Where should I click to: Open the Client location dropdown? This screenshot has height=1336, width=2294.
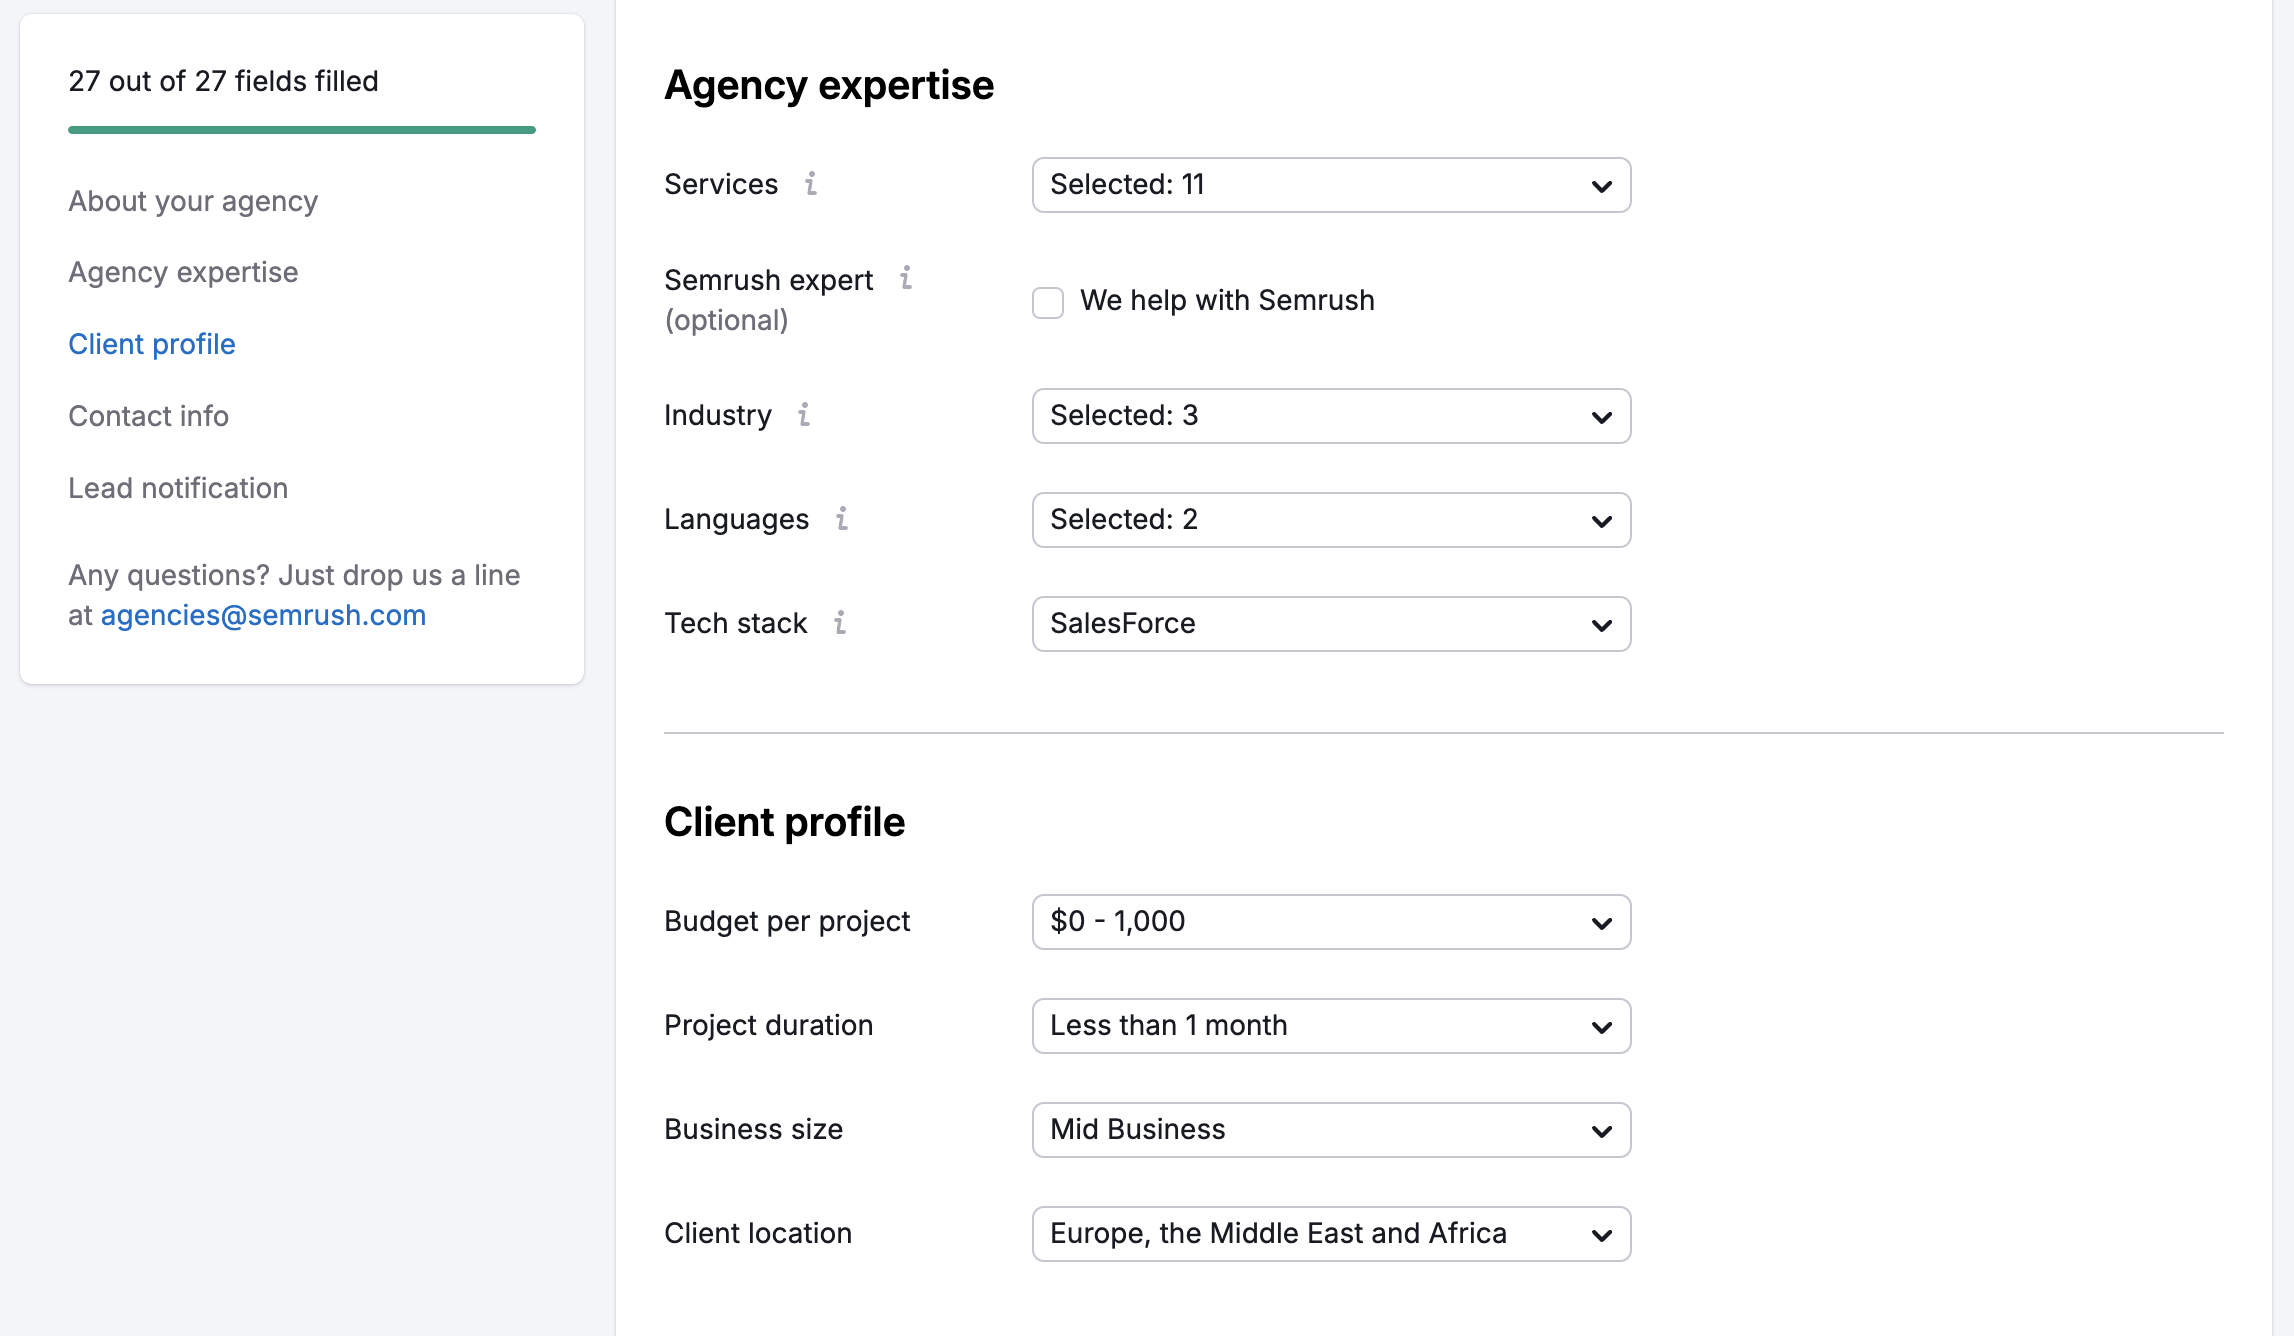pyautogui.click(x=1332, y=1233)
